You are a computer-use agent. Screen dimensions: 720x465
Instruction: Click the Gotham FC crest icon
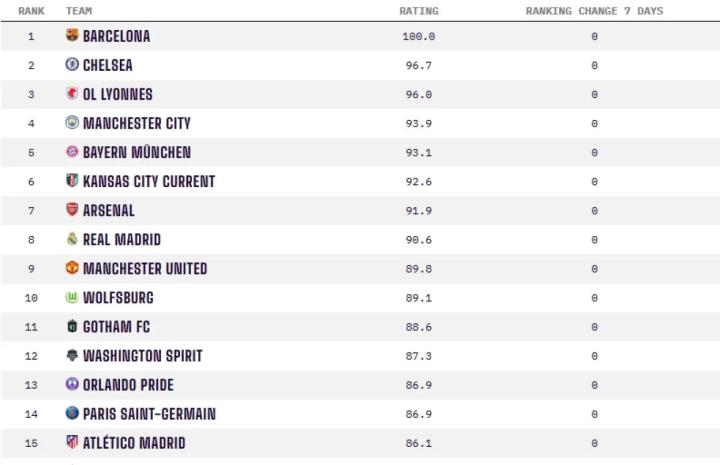72,326
